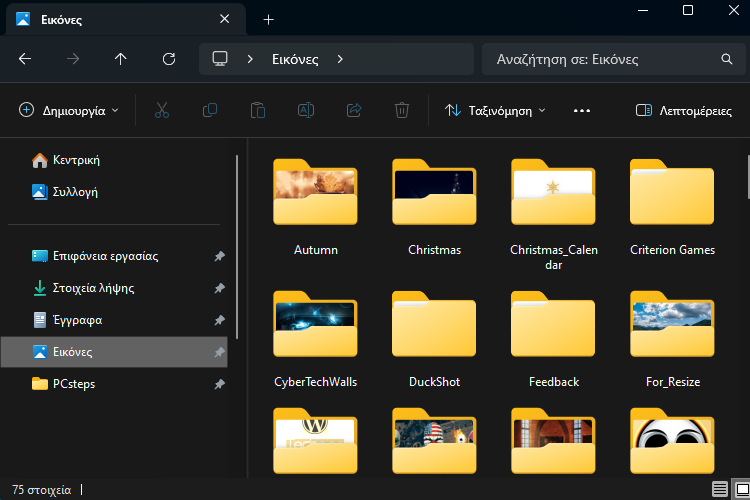750x500 pixels.
Task: Click the sidebar vertical scrollbar
Action: pyautogui.click(x=237, y=247)
